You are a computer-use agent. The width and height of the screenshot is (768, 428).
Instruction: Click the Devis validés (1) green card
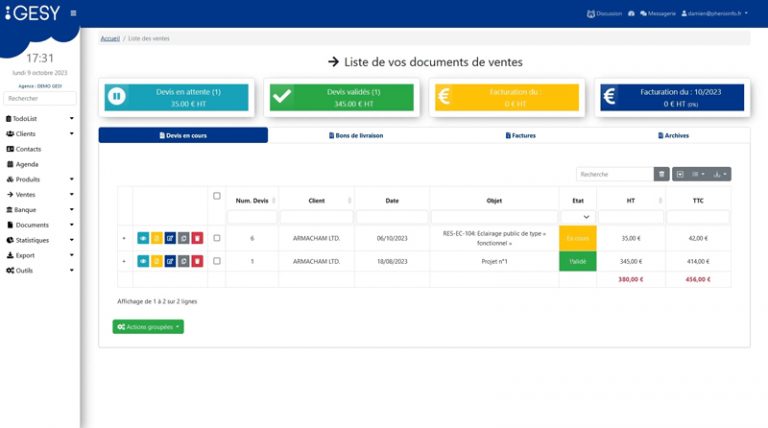point(340,96)
